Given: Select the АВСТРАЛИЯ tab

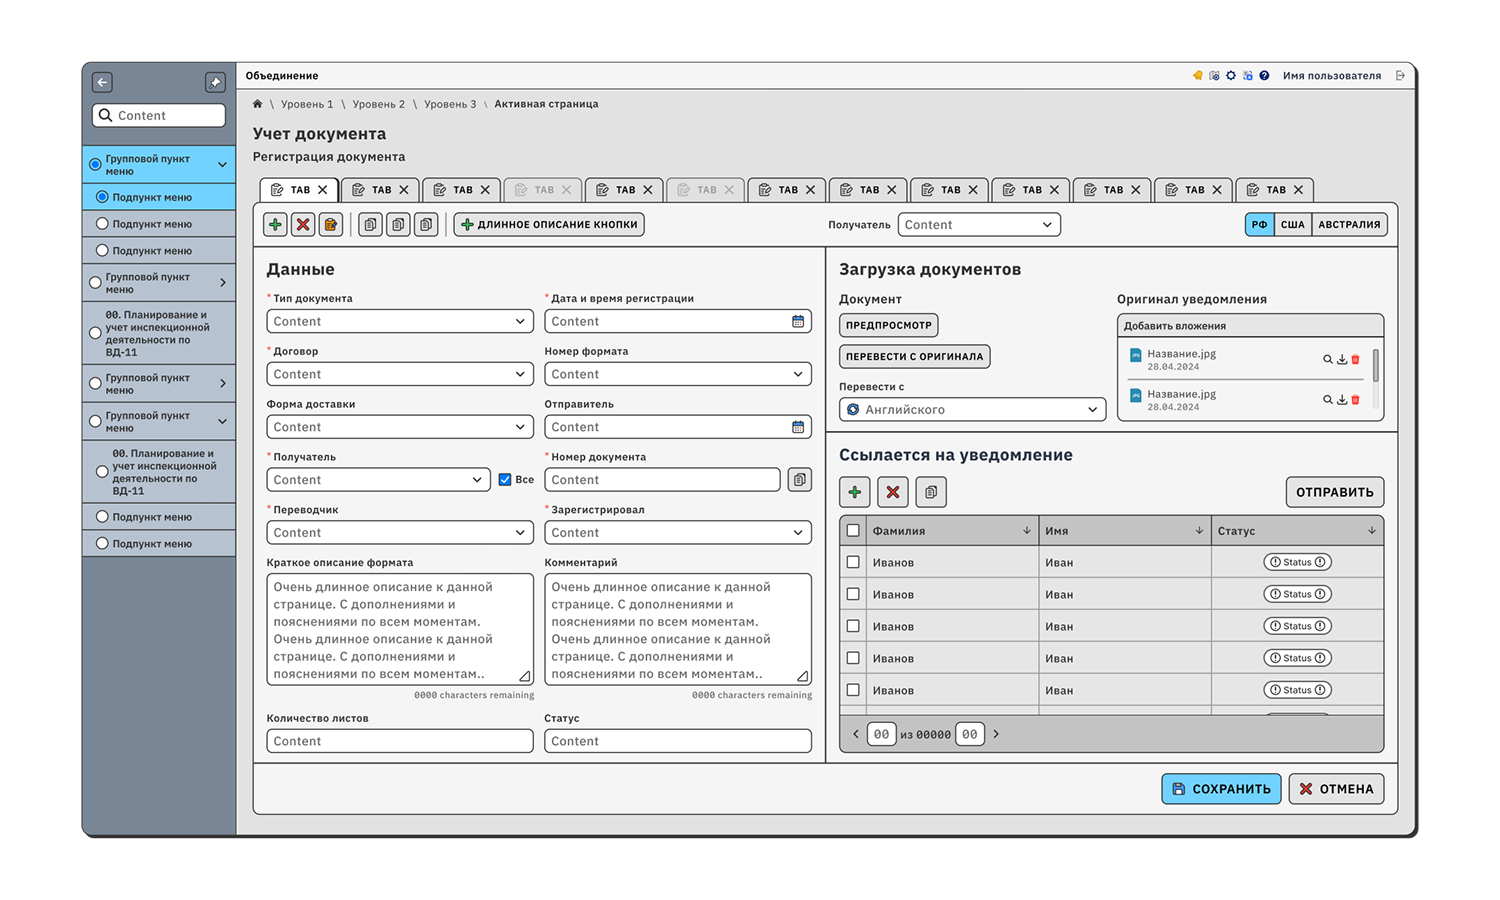Looking at the screenshot, I should pos(1348,225).
